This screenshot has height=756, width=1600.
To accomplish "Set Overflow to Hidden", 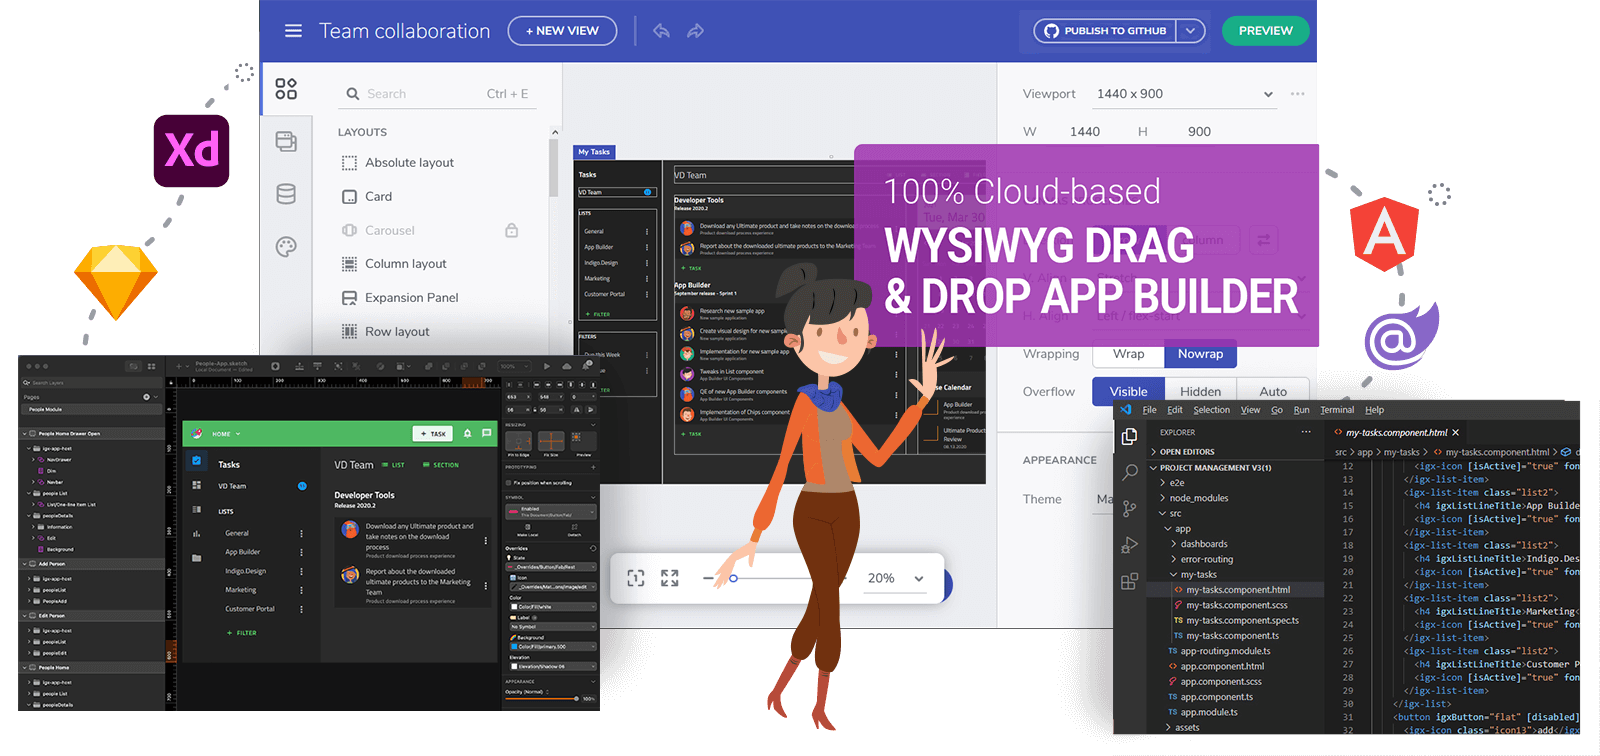I will click(x=1200, y=391).
